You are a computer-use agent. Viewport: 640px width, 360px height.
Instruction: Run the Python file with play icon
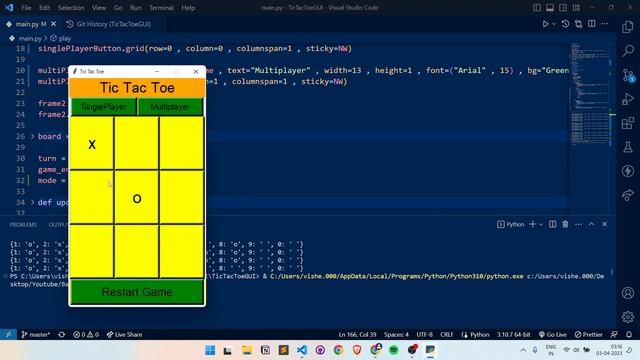545,24
